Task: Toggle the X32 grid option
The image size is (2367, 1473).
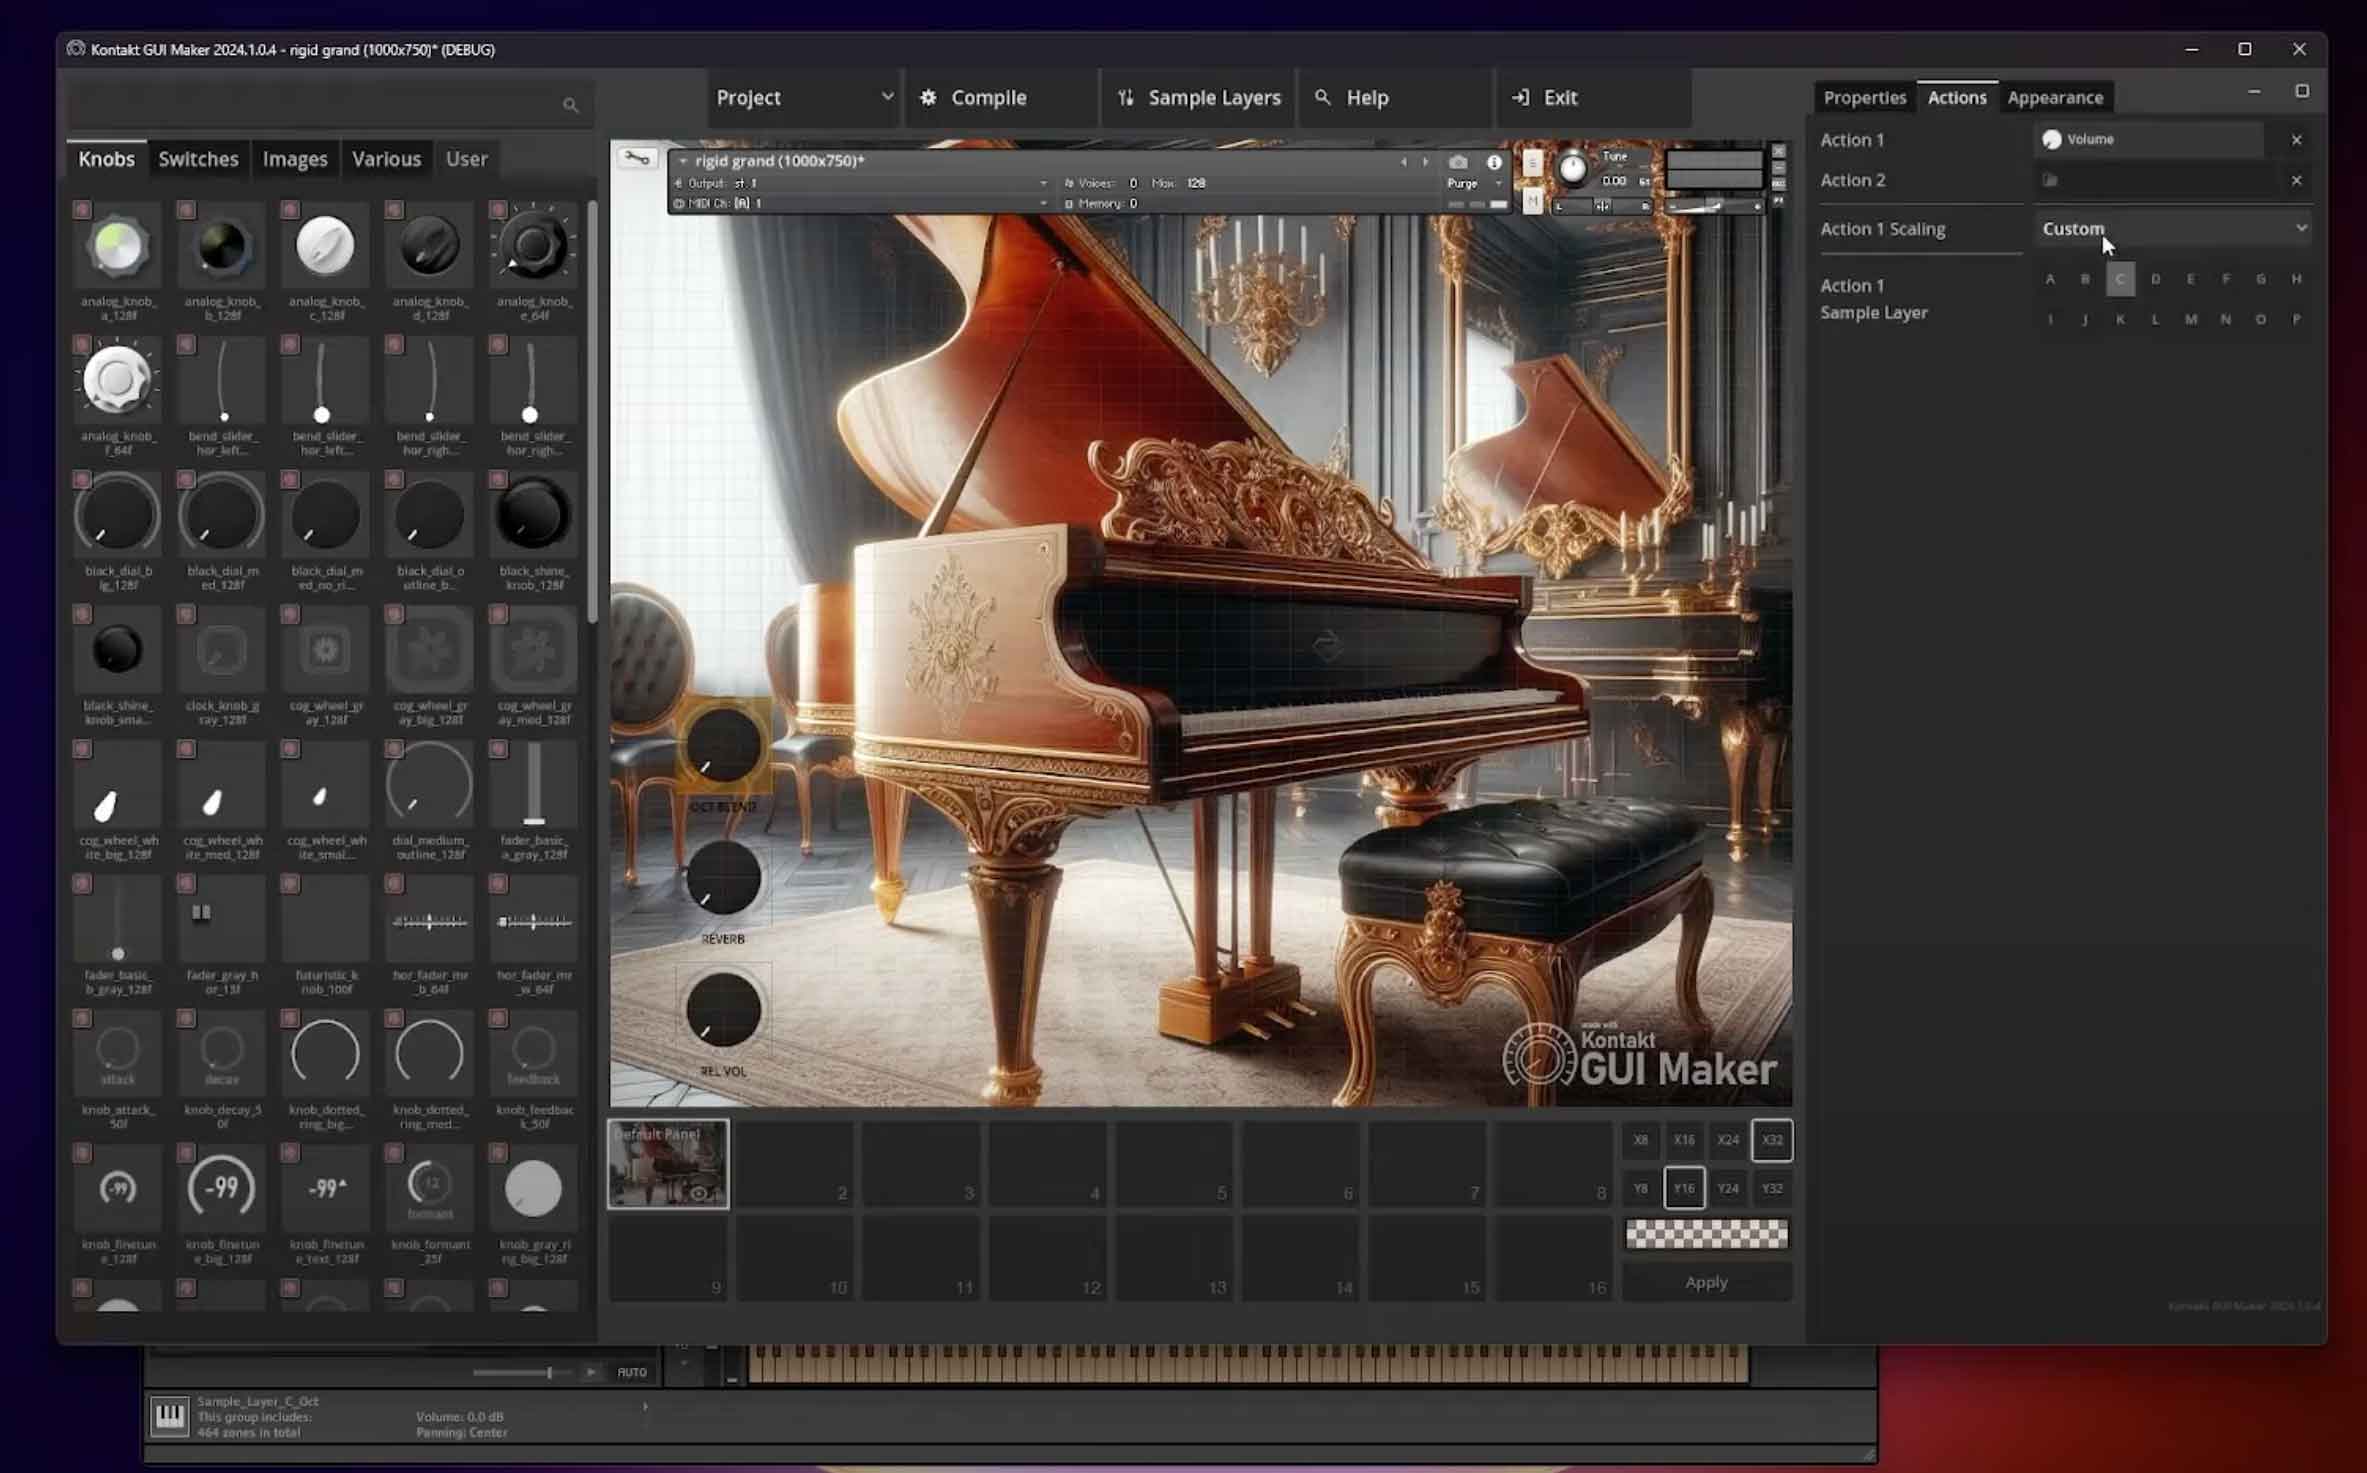Action: pyautogui.click(x=1772, y=1140)
